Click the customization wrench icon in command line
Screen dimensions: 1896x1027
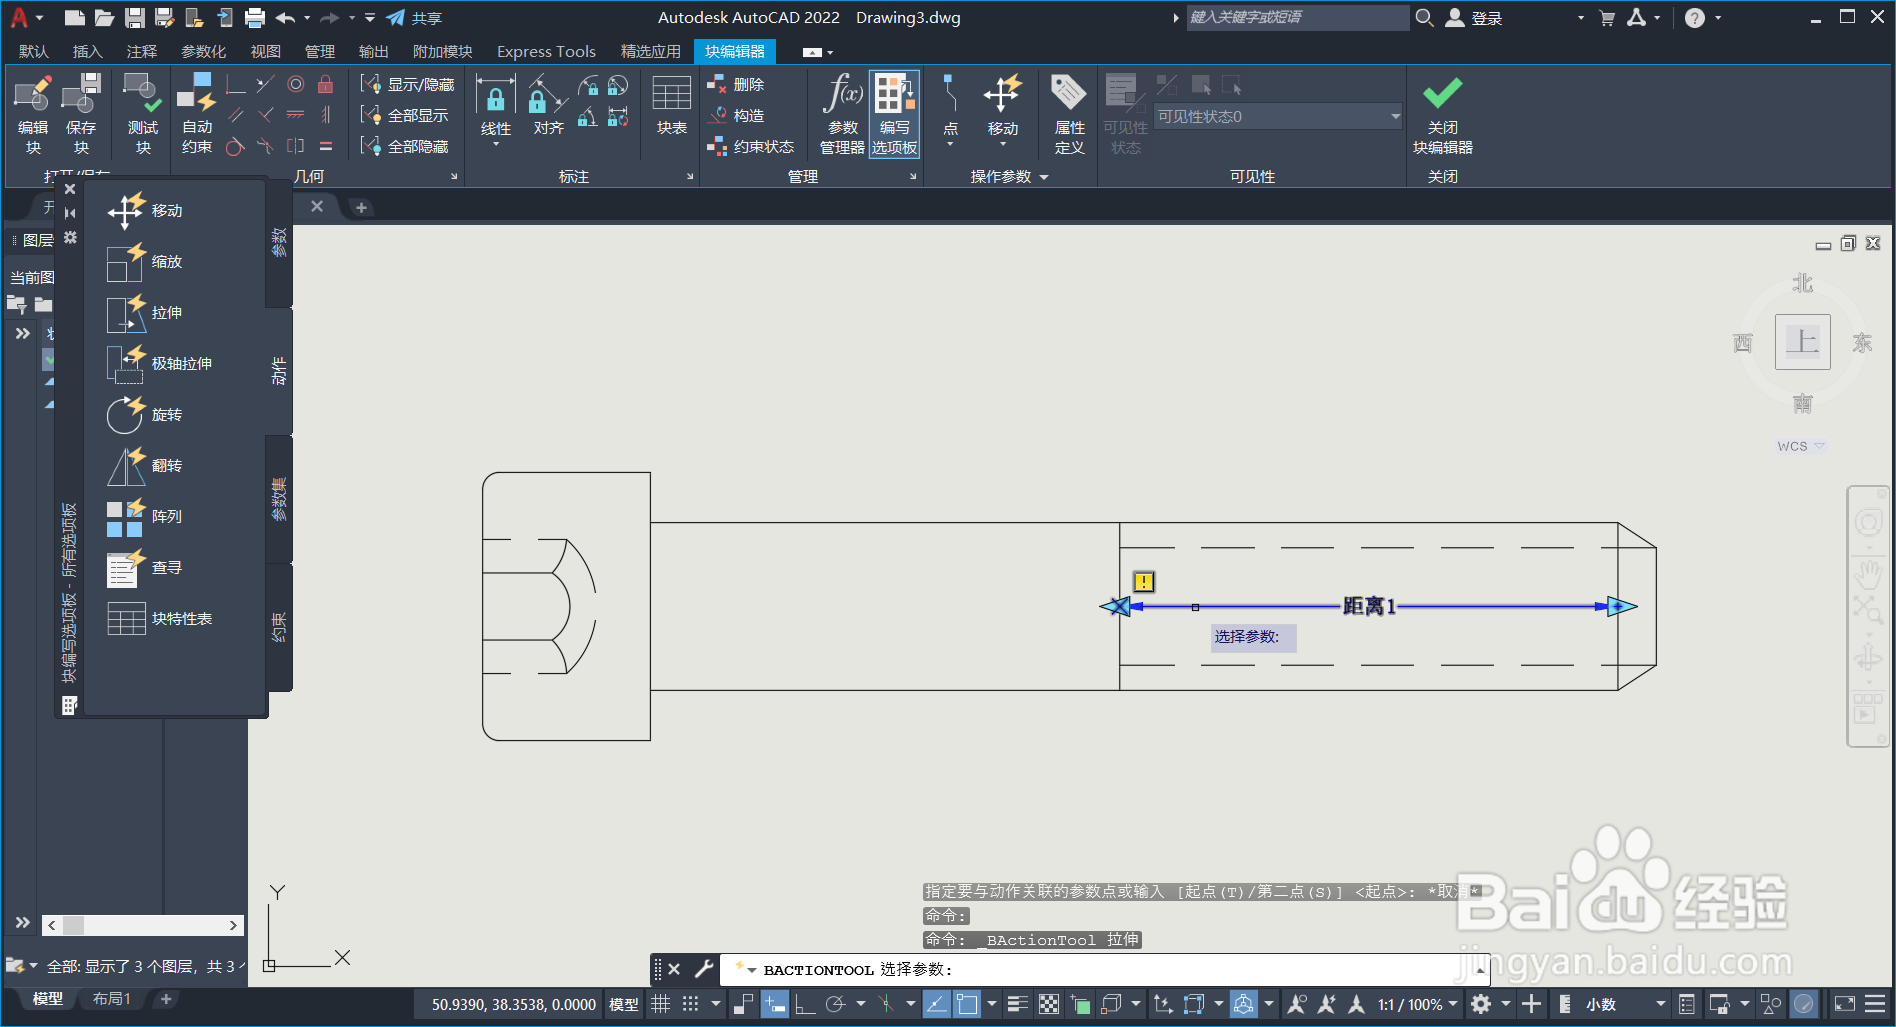click(x=704, y=968)
